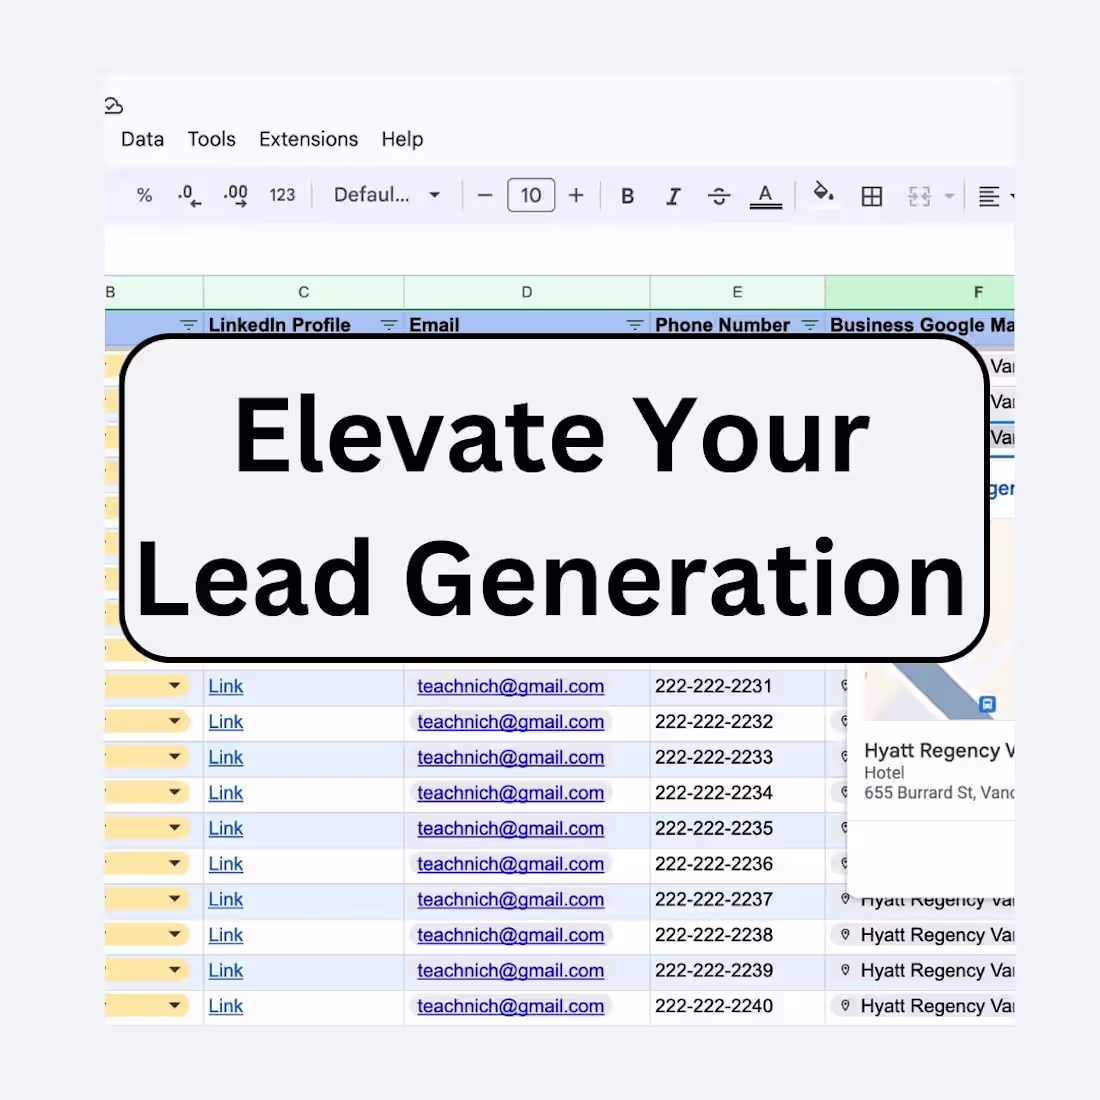Image resolution: width=1100 pixels, height=1100 pixels.
Task: Open the borders tool
Action: (x=871, y=195)
